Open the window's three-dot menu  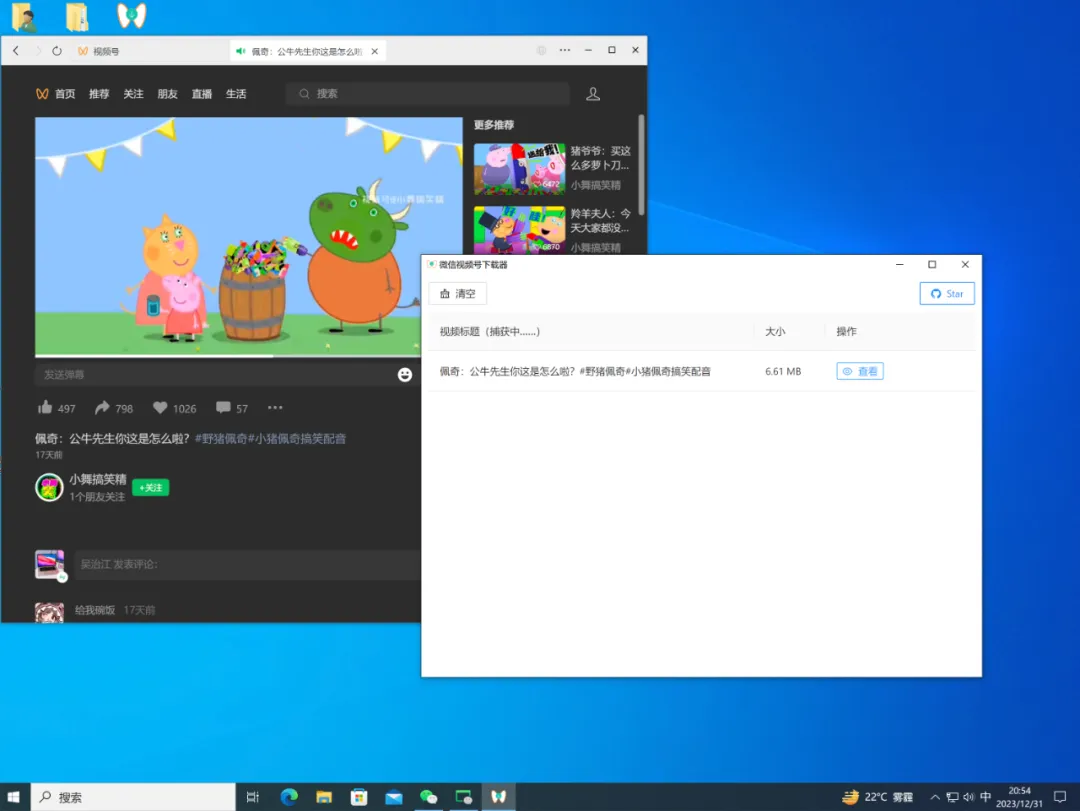pos(565,50)
